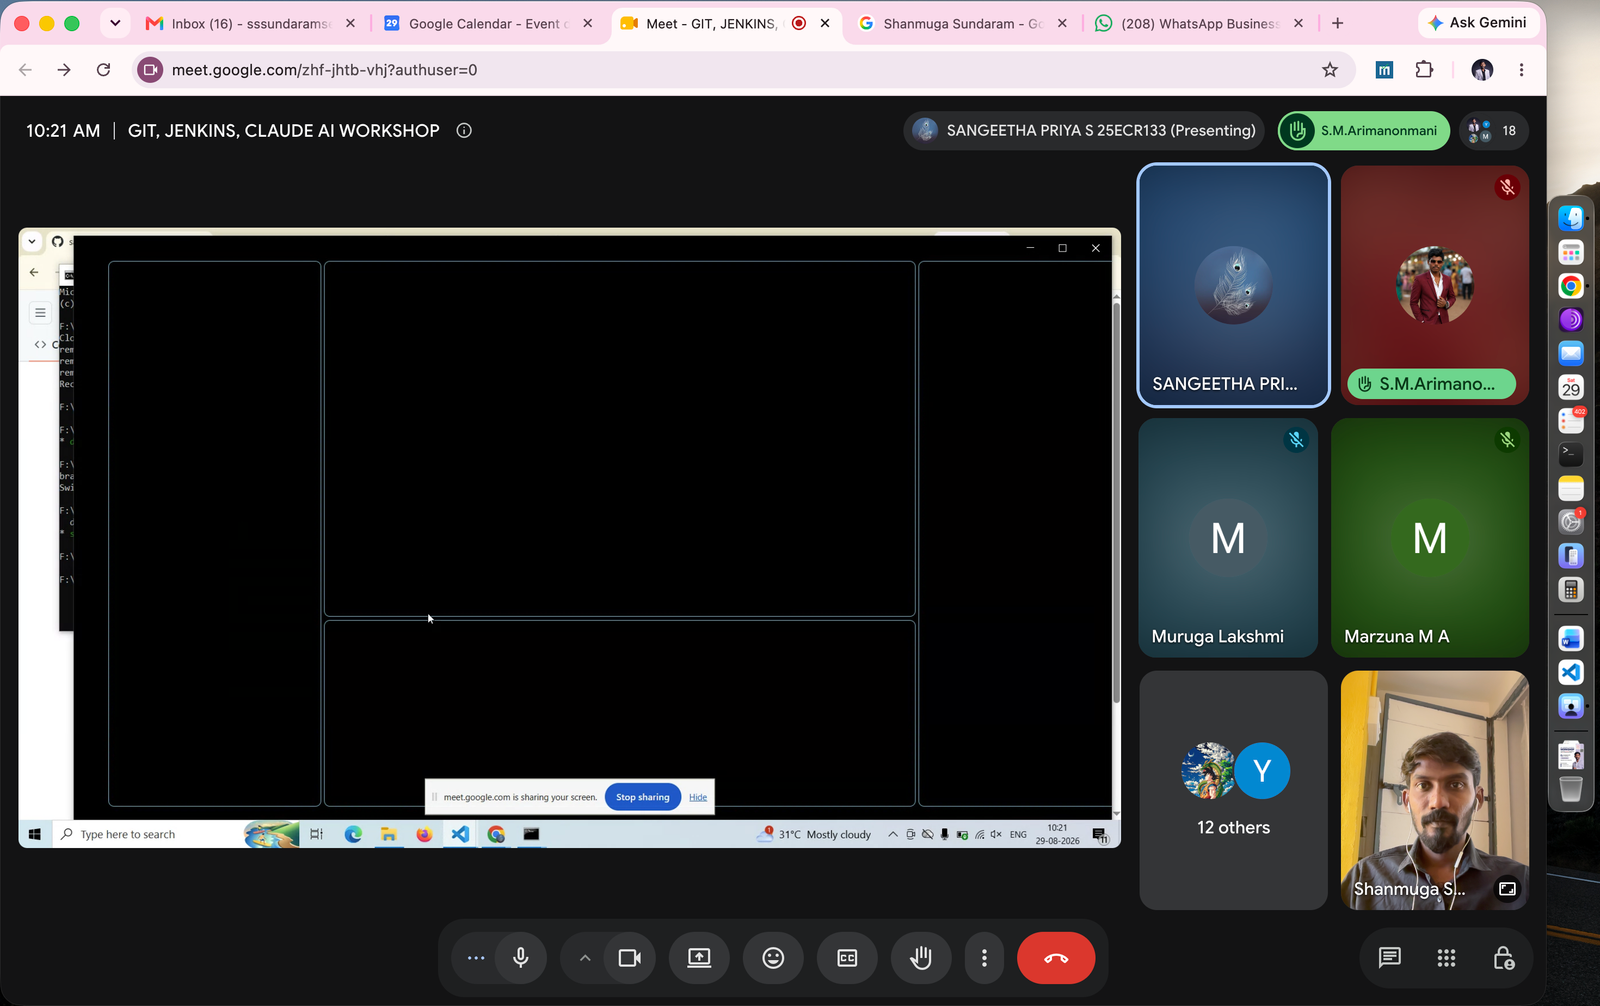The image size is (1600, 1006).
Task: Click Hide link in sharing banner
Action: coord(698,797)
